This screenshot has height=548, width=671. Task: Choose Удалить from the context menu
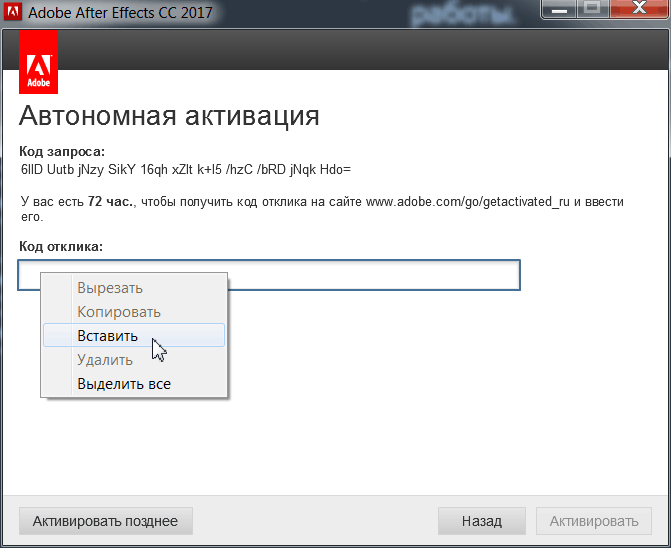134,360
